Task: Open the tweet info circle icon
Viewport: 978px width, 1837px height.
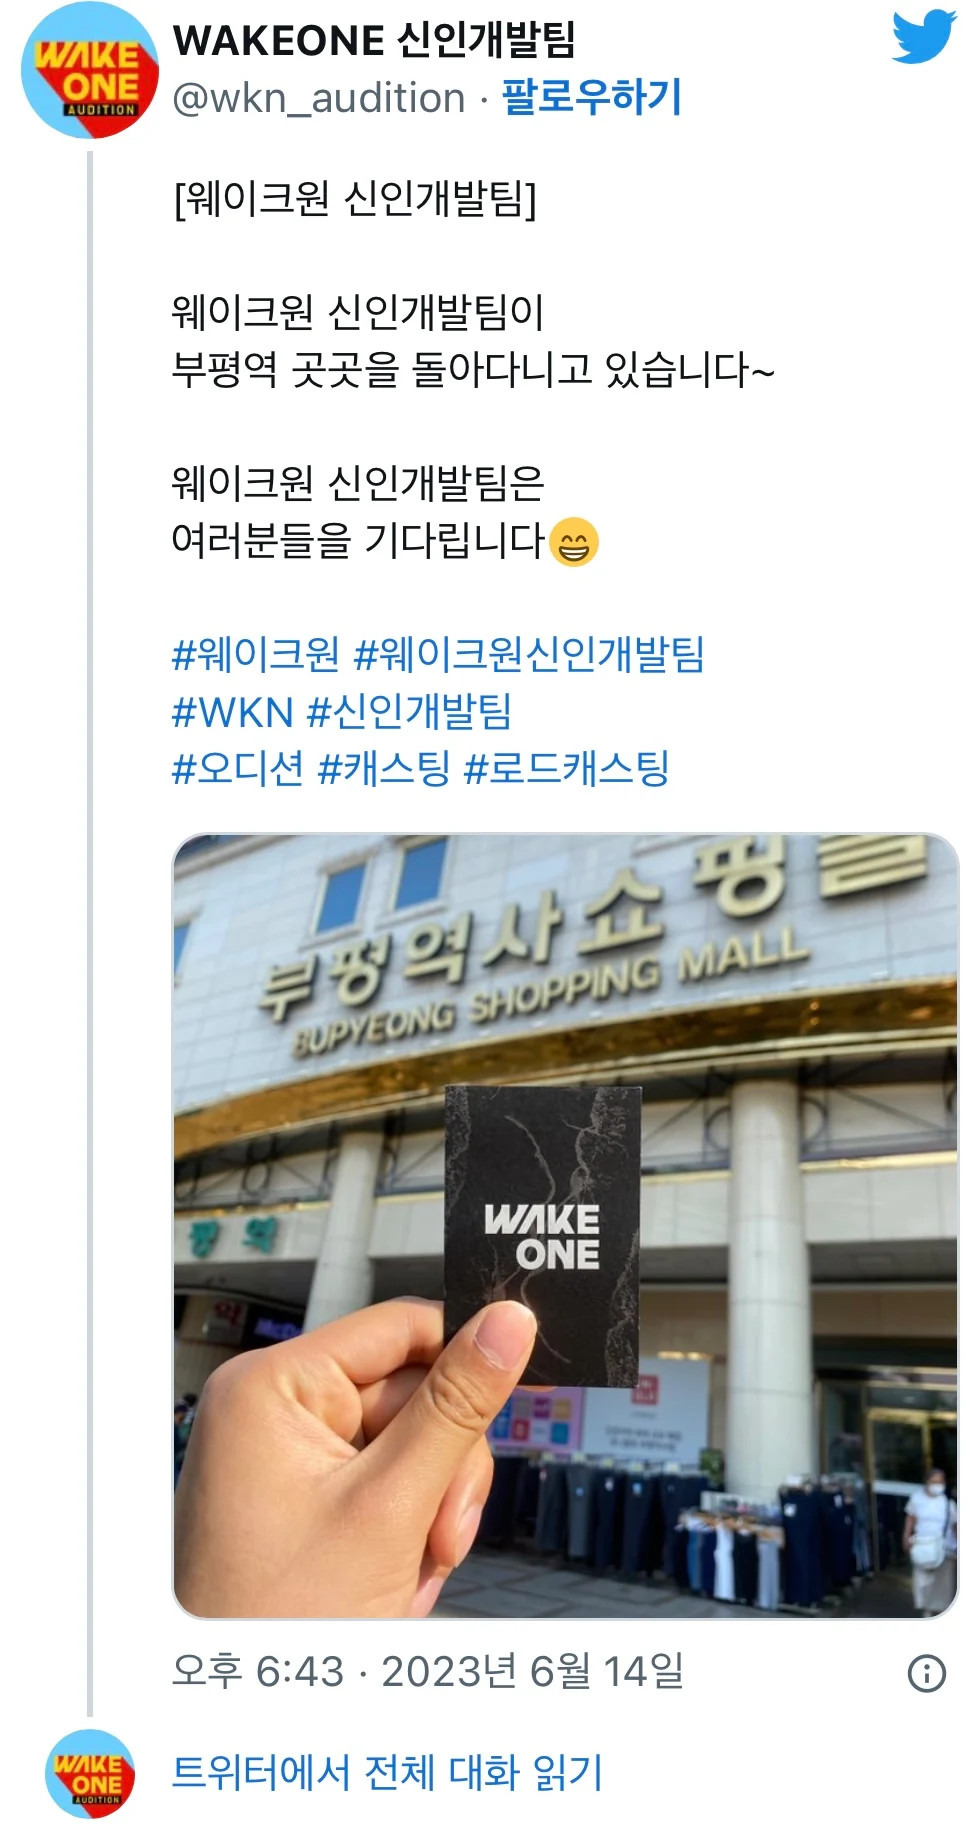Action: 926,1672
